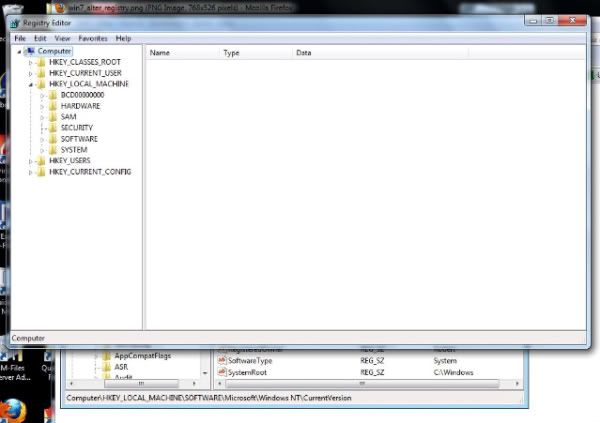Click SystemRoot string value icon

[222, 372]
